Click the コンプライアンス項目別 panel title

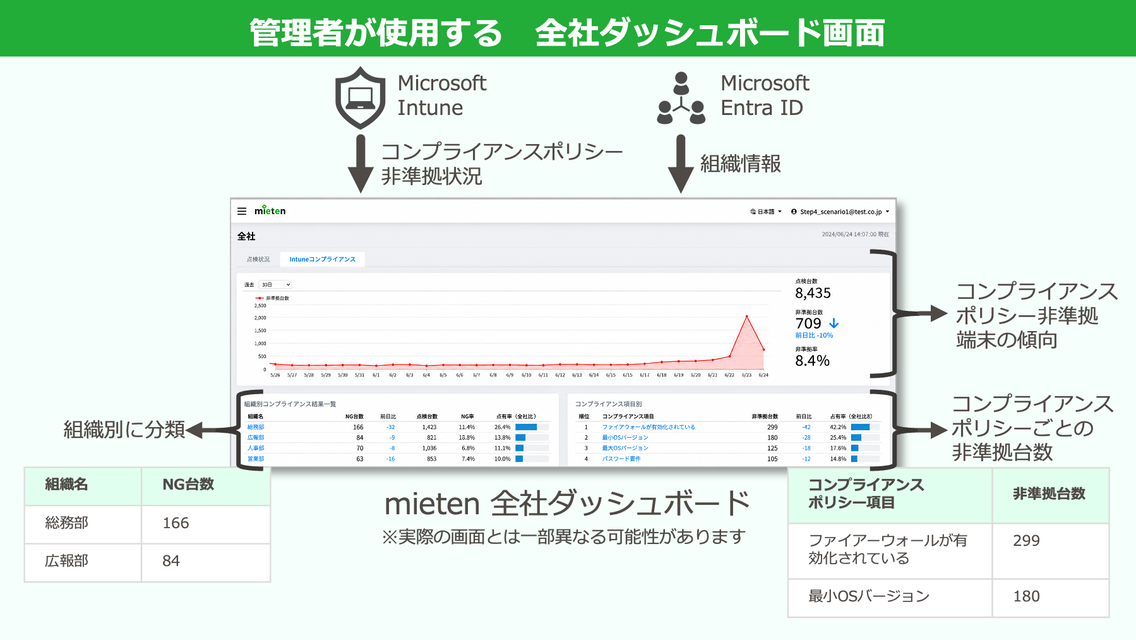coord(609,404)
